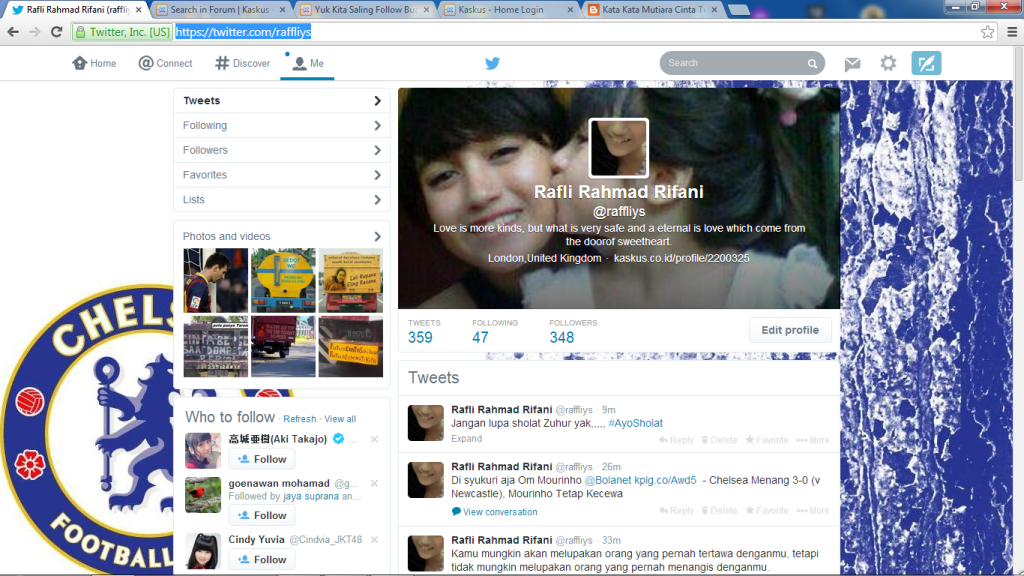Click the browser forward arrow
1024x576 pixels.
35,32
